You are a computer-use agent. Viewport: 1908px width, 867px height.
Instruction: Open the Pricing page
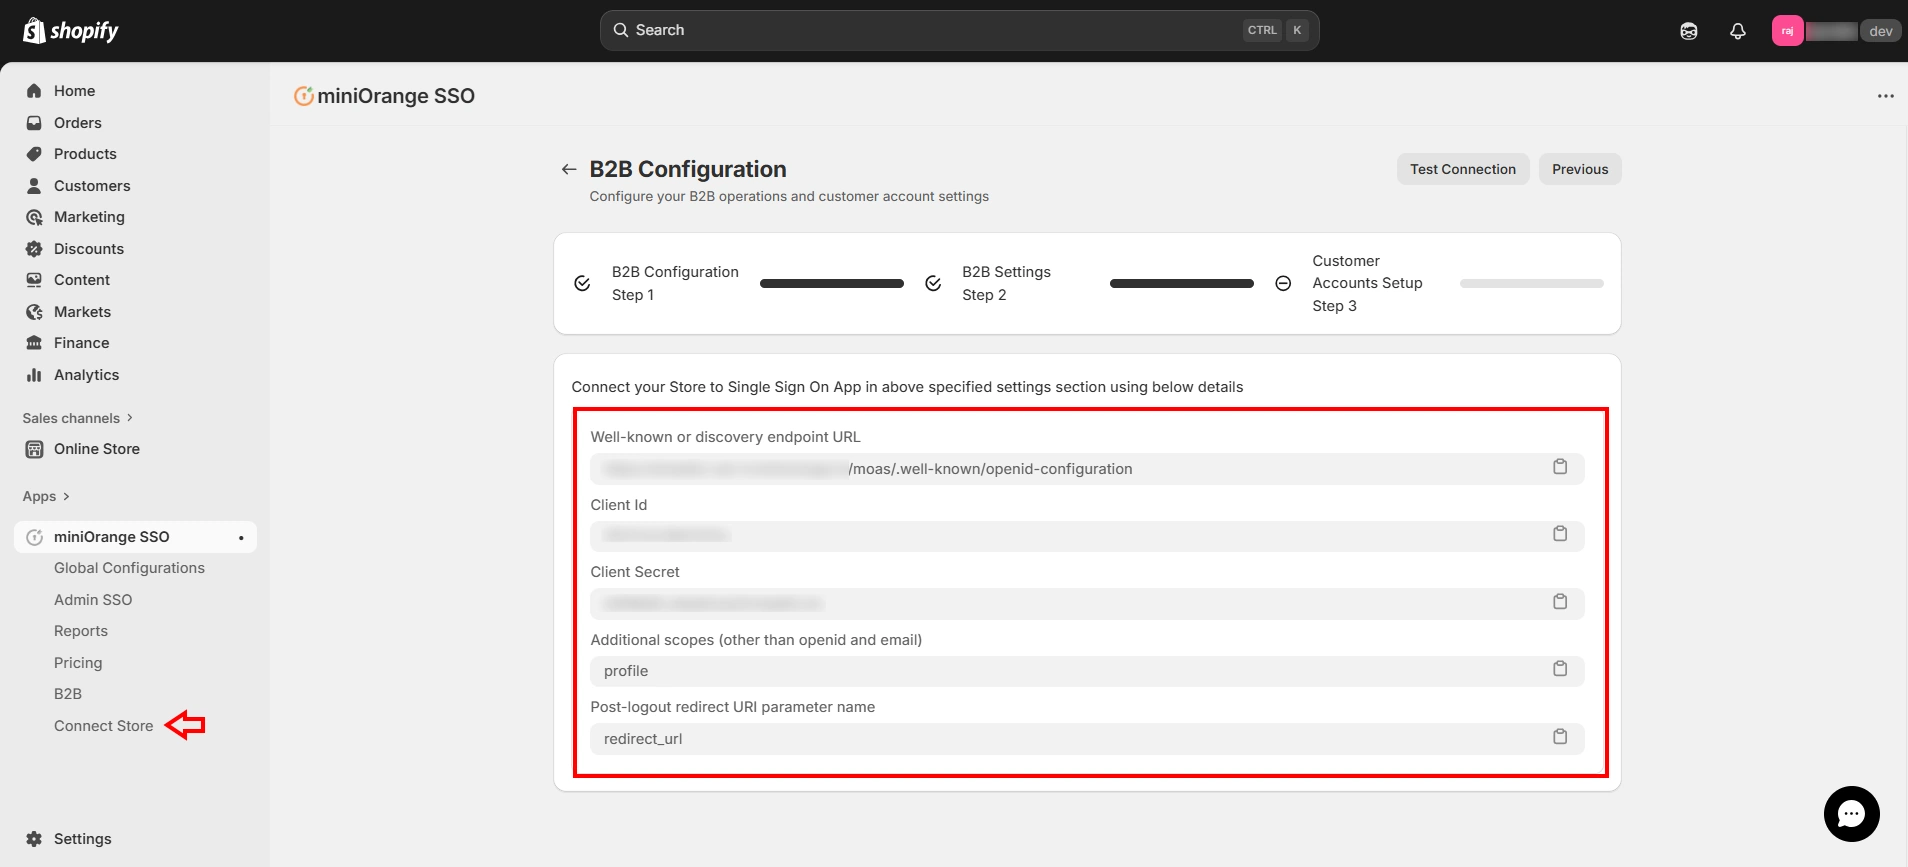[x=78, y=663]
